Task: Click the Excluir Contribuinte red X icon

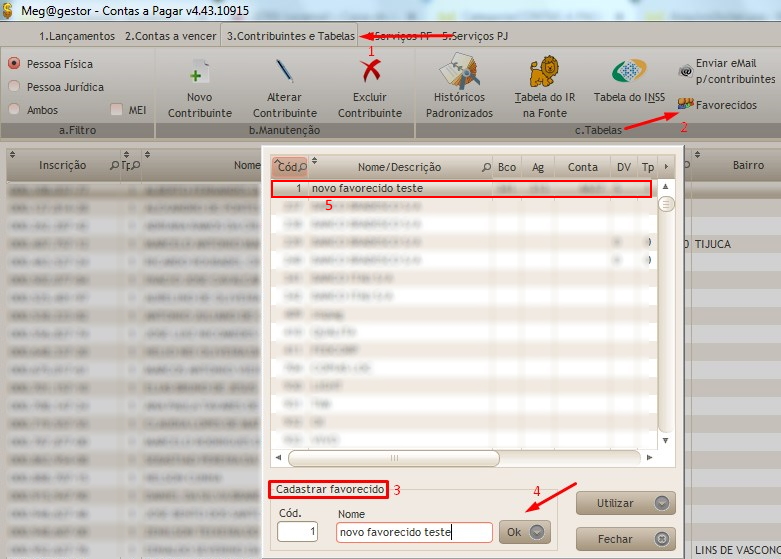Action: click(x=369, y=72)
